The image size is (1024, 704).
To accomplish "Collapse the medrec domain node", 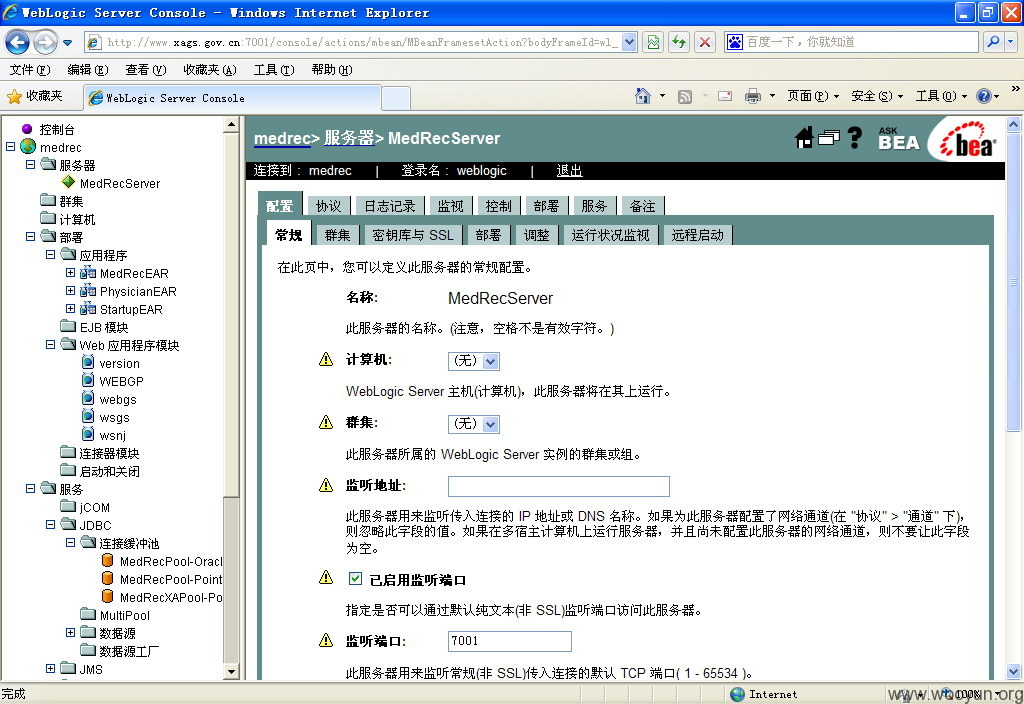I will click(10, 147).
